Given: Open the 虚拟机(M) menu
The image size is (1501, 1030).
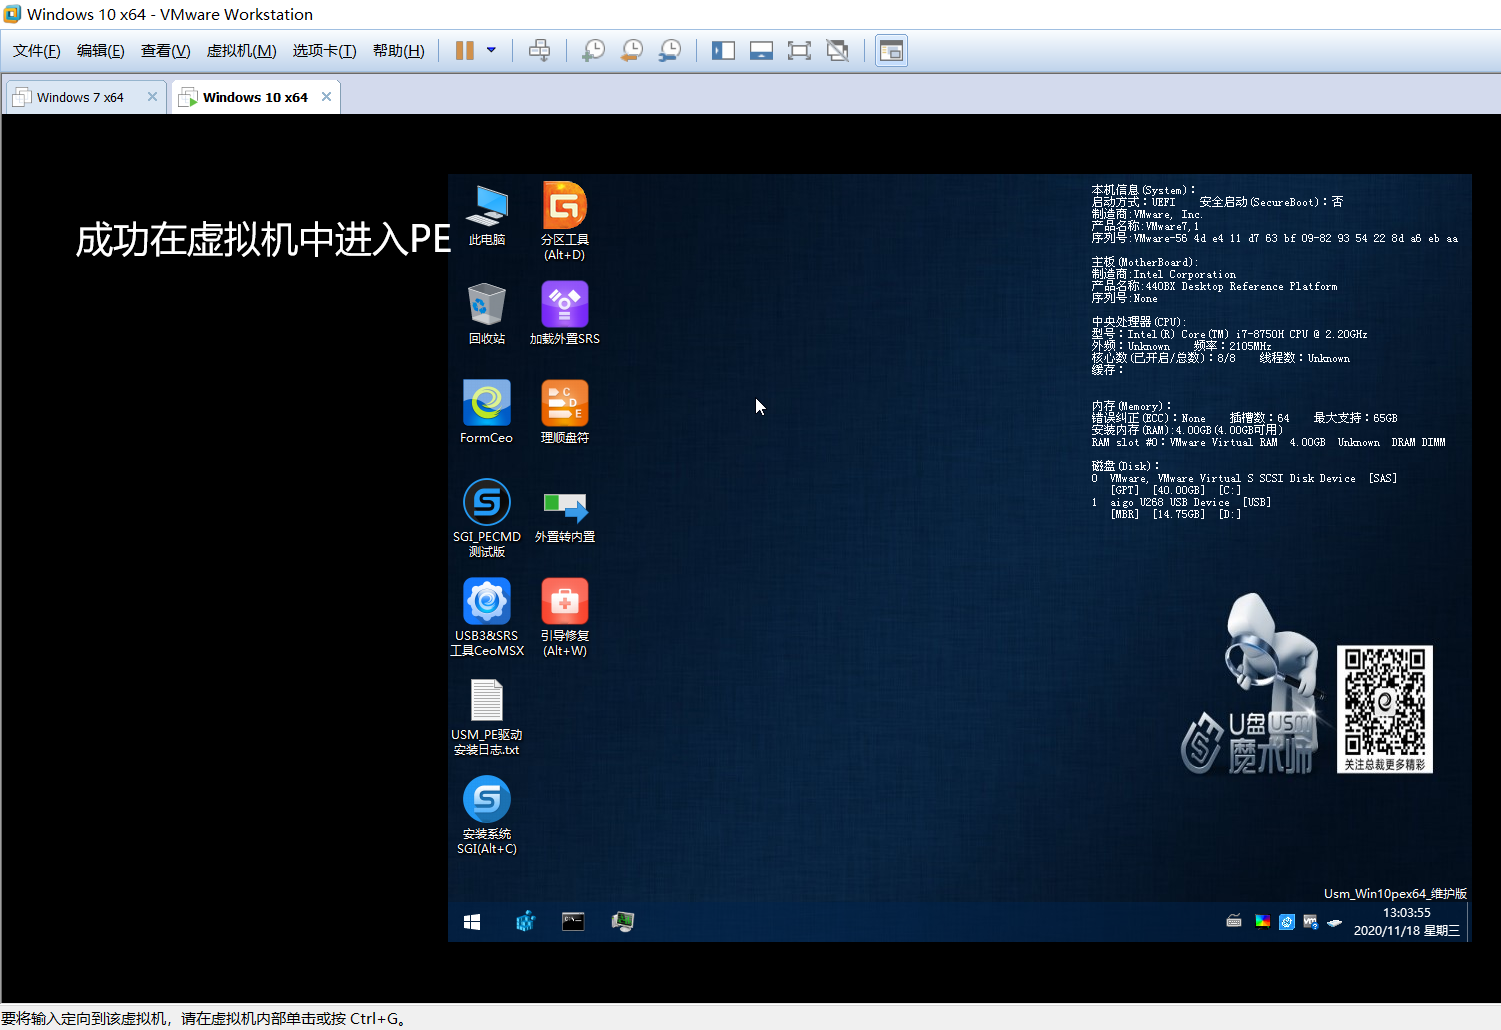Looking at the screenshot, I should 242,51.
